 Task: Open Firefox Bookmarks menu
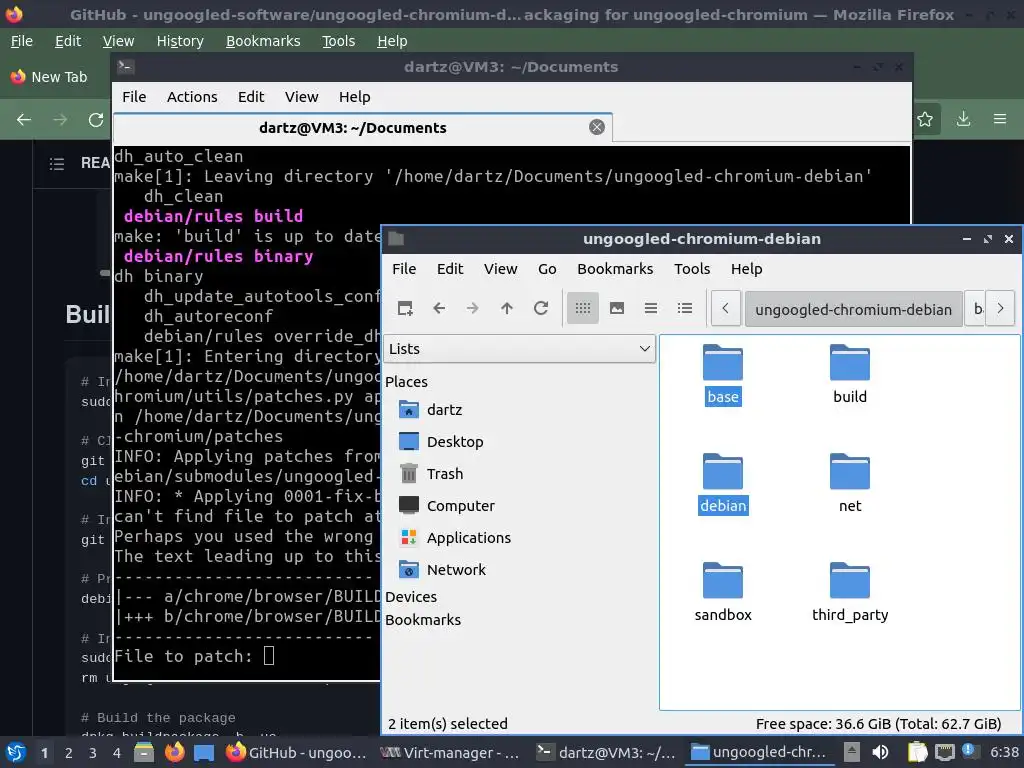pyautogui.click(x=263, y=41)
